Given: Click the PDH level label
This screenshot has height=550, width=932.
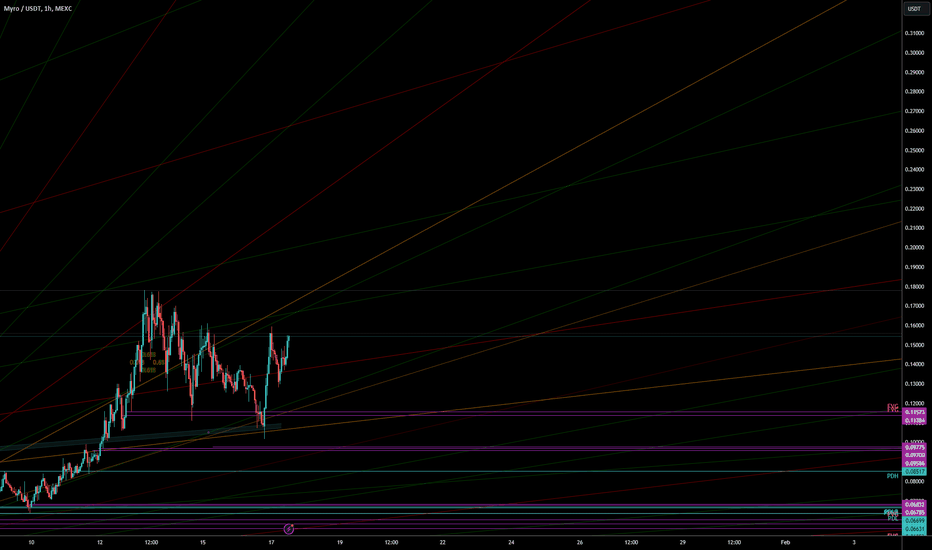Looking at the screenshot, I should [892, 476].
